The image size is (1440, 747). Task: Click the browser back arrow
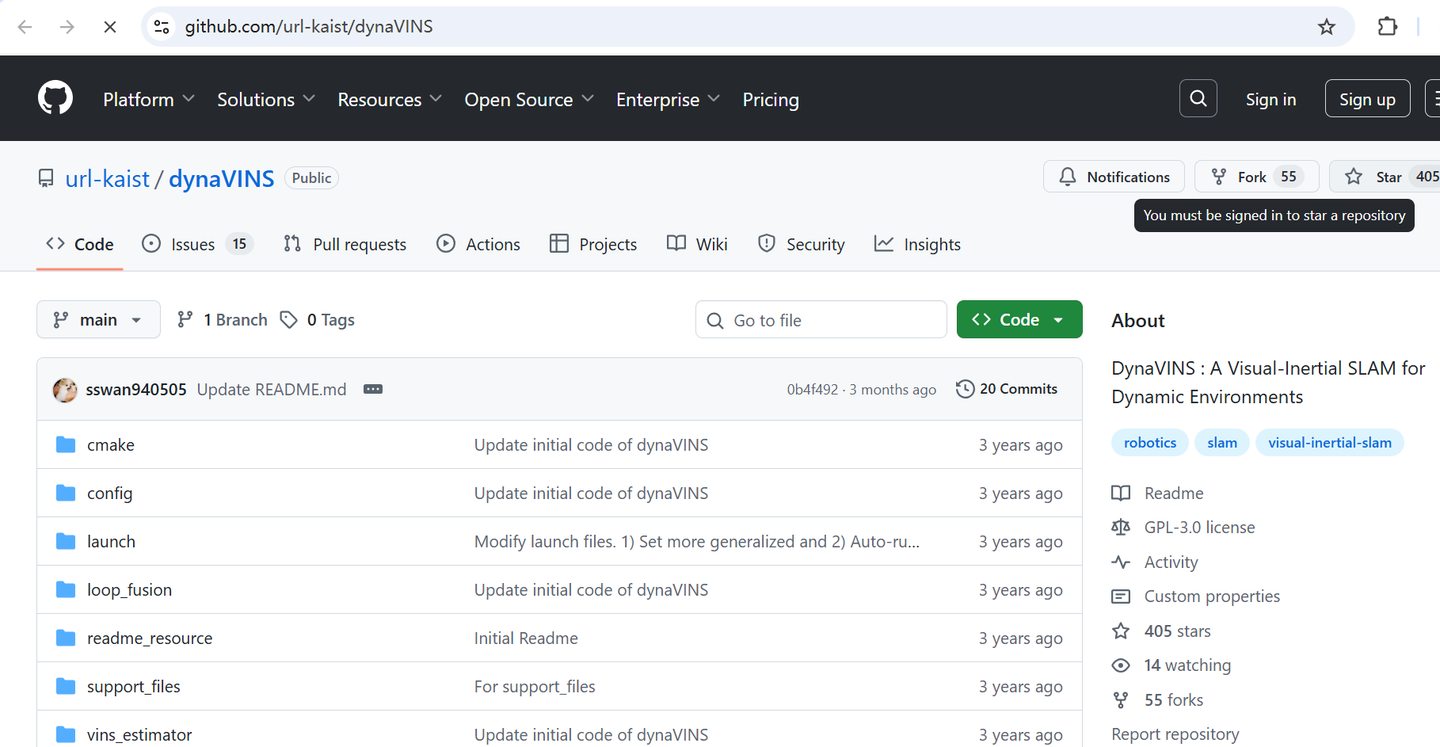[25, 27]
